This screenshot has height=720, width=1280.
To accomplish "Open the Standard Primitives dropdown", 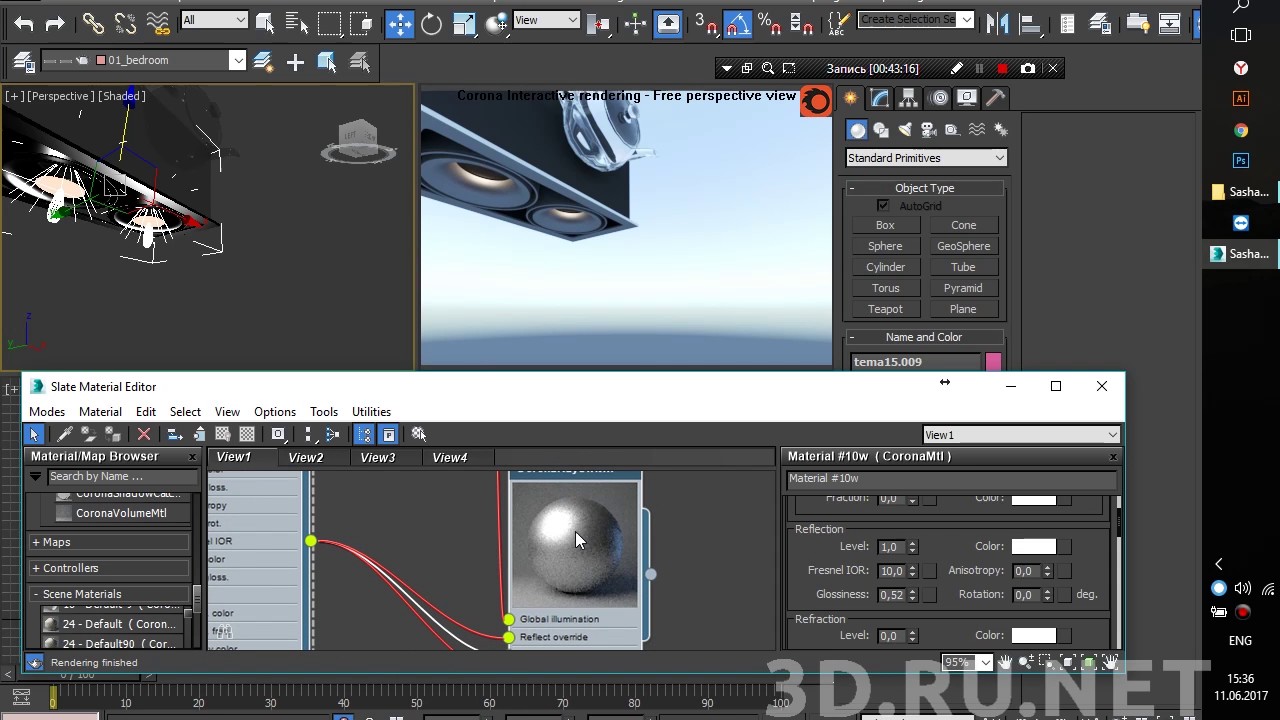I will tap(926, 158).
